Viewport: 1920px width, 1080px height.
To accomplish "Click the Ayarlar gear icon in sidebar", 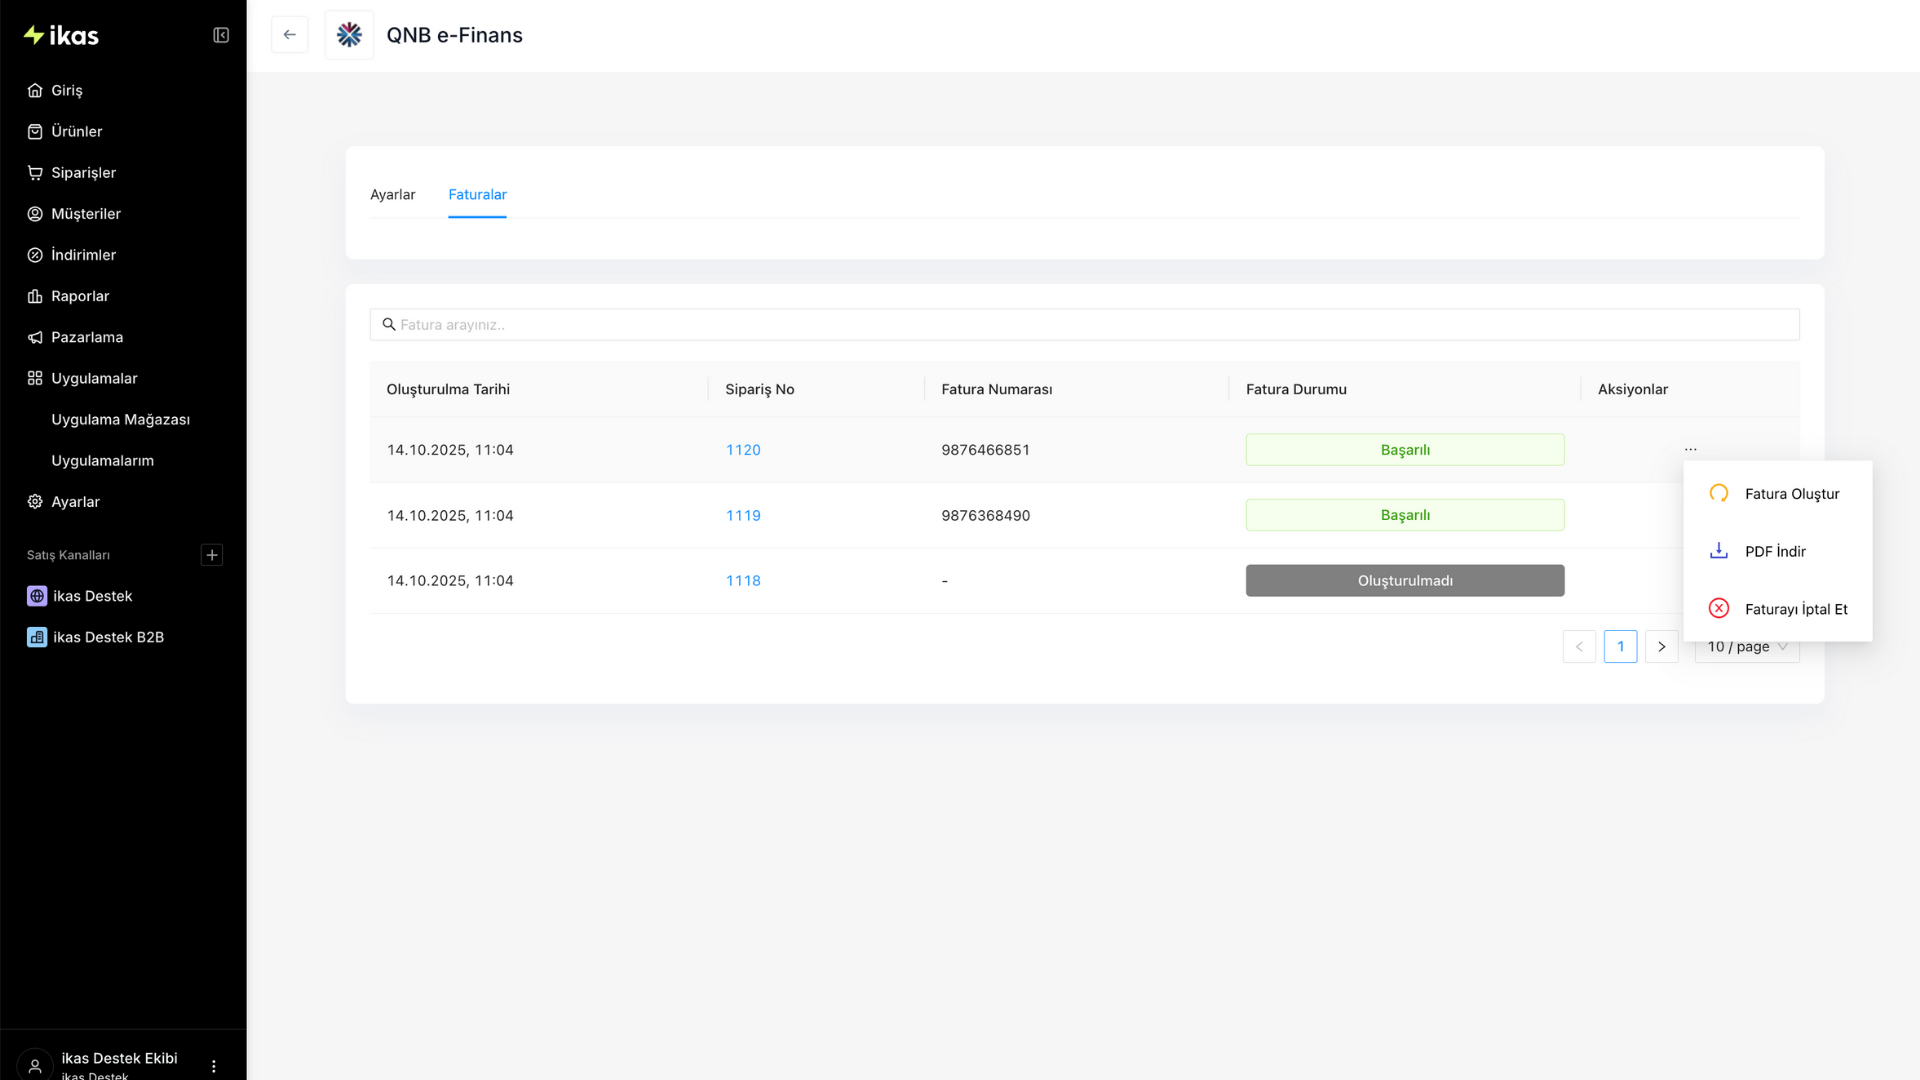I will point(35,502).
